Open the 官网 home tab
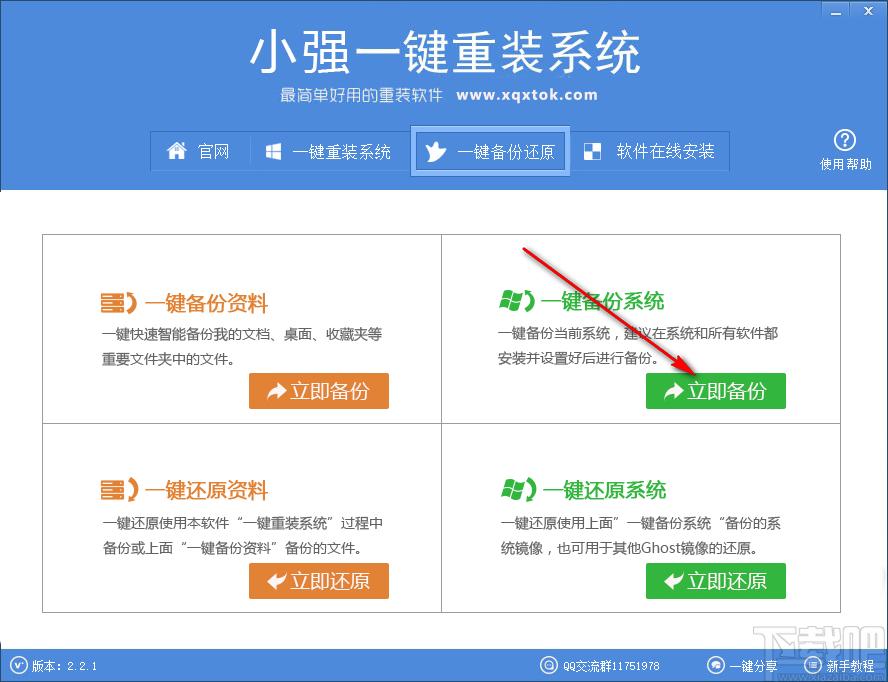Viewport: 888px width, 682px height. [200, 151]
